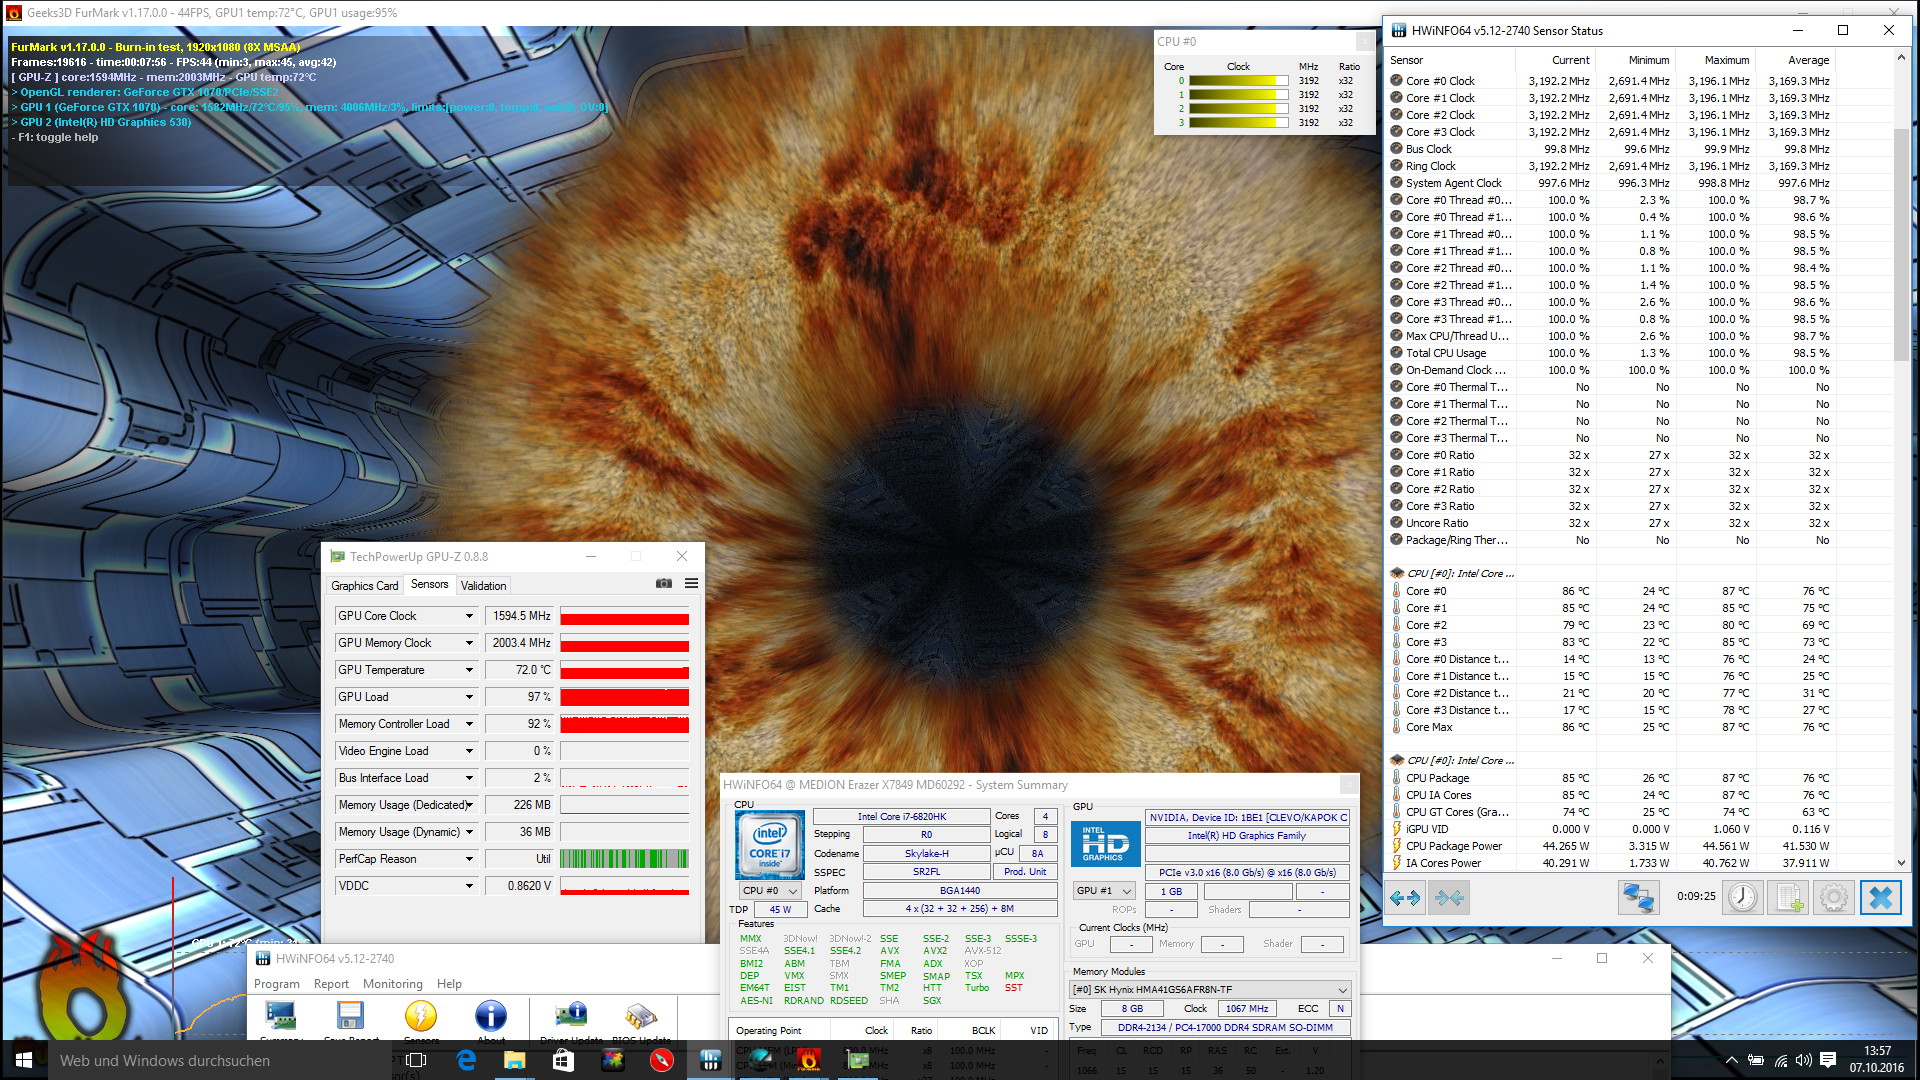Click the red compass app on taskbar
The height and width of the screenshot is (1080, 1920).
coord(661,1060)
